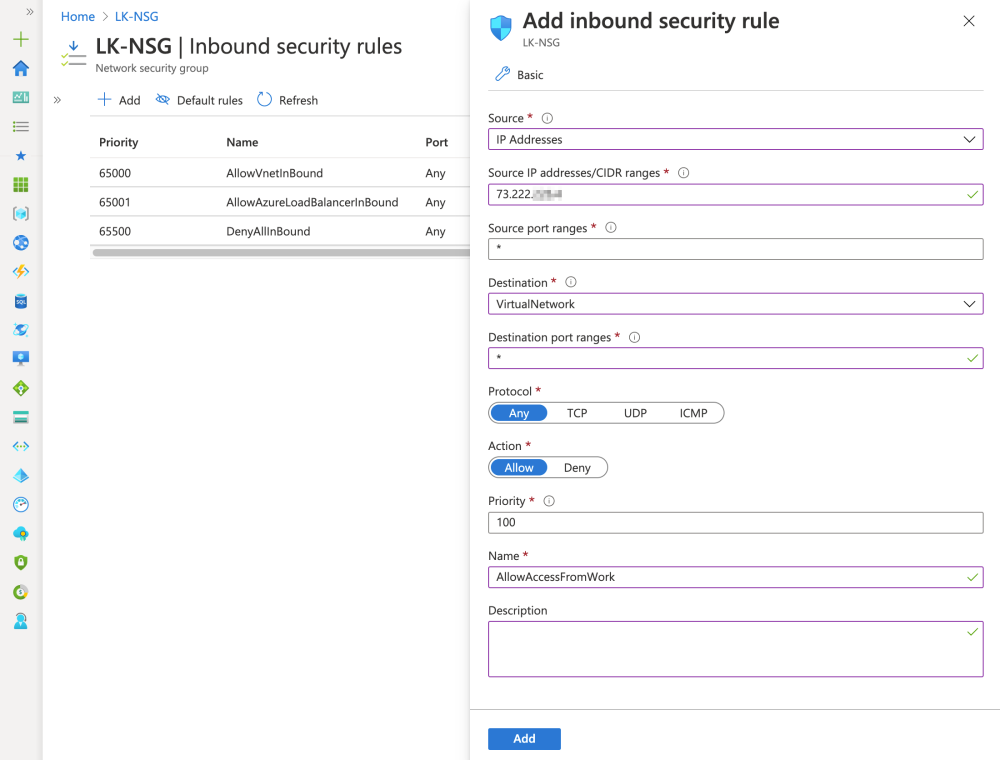This screenshot has height=760, width=1000.
Task: Choose the Deny action option
Action: point(577,468)
